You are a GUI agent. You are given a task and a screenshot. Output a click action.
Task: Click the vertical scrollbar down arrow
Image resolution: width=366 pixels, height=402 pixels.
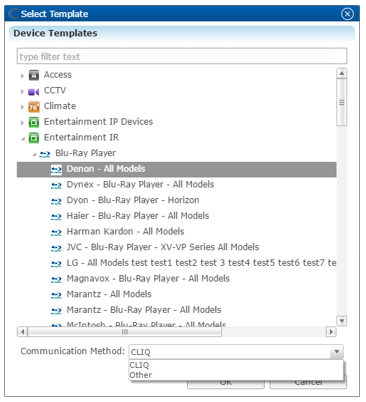pos(342,321)
